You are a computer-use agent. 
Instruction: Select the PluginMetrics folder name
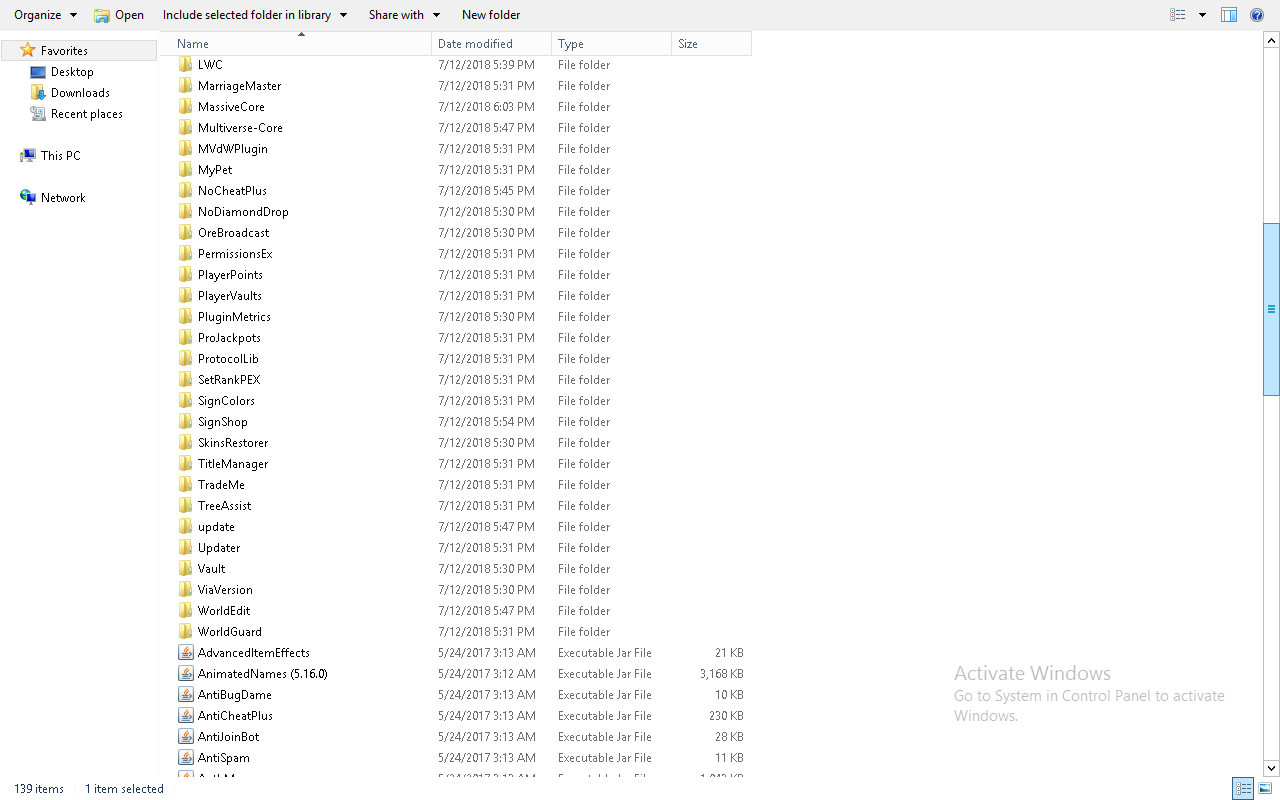(x=234, y=317)
